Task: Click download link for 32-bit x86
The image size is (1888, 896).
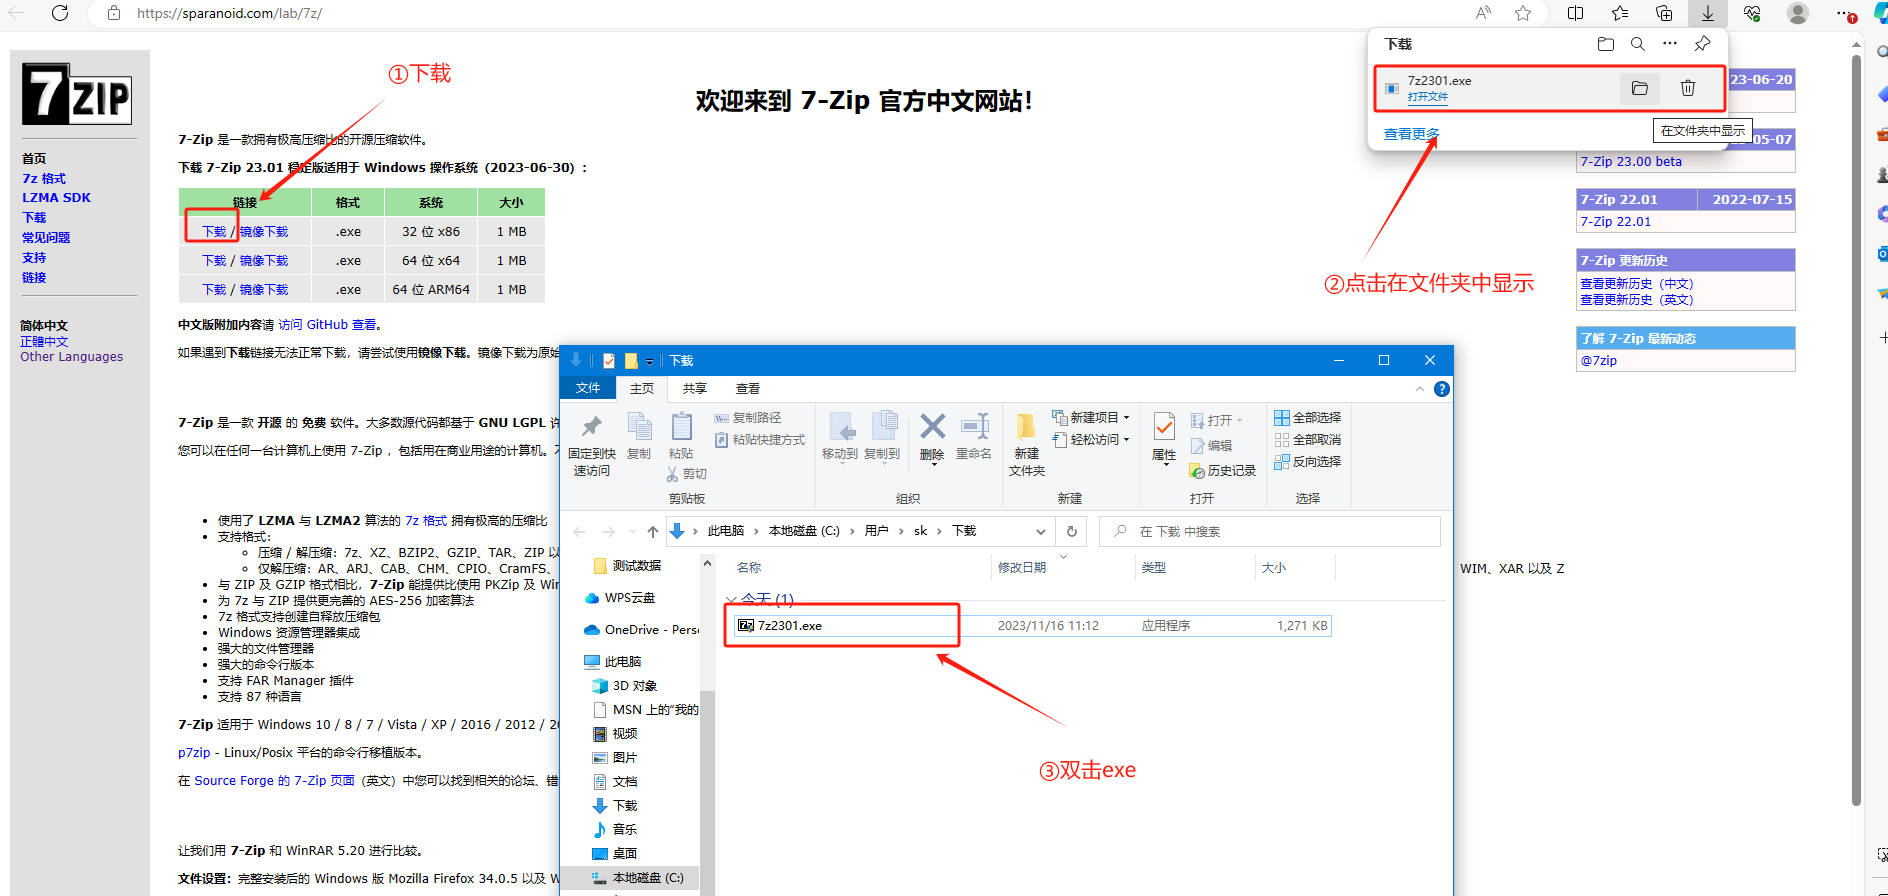Action: click(x=214, y=232)
